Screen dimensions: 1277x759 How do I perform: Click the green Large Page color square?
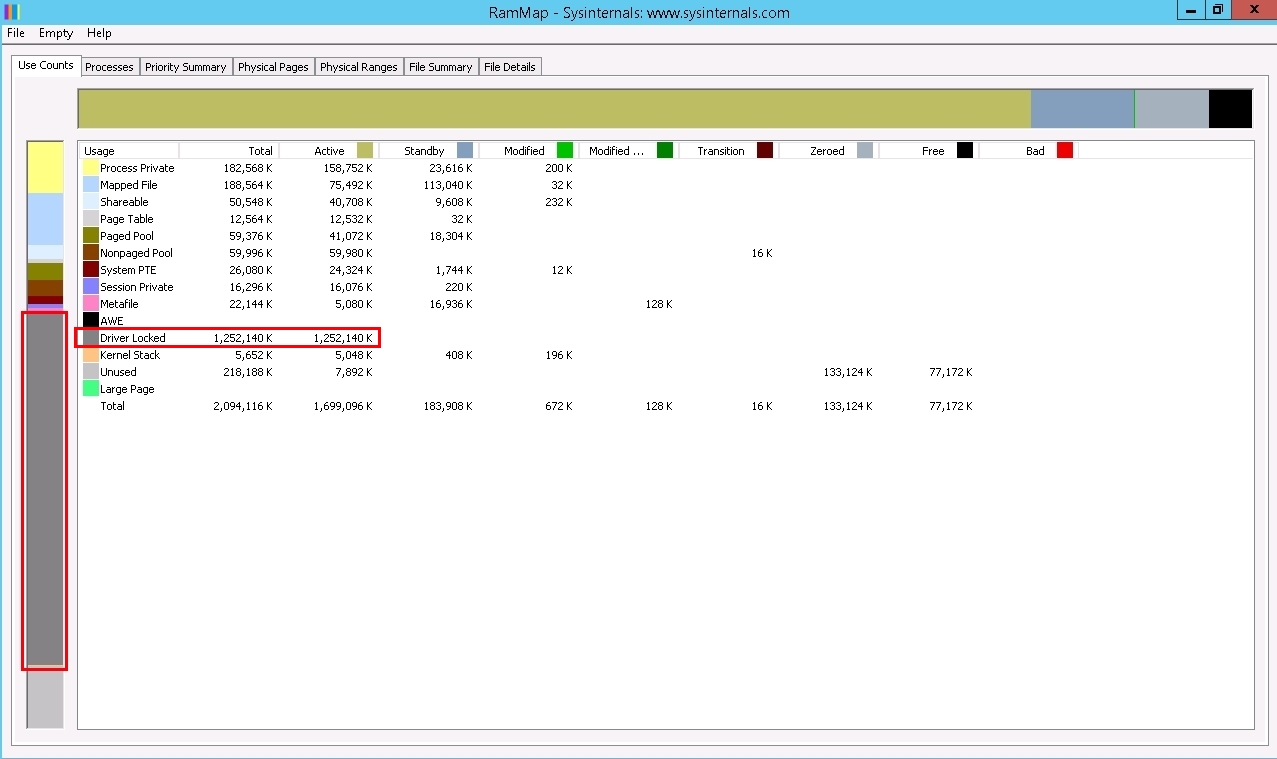point(91,389)
